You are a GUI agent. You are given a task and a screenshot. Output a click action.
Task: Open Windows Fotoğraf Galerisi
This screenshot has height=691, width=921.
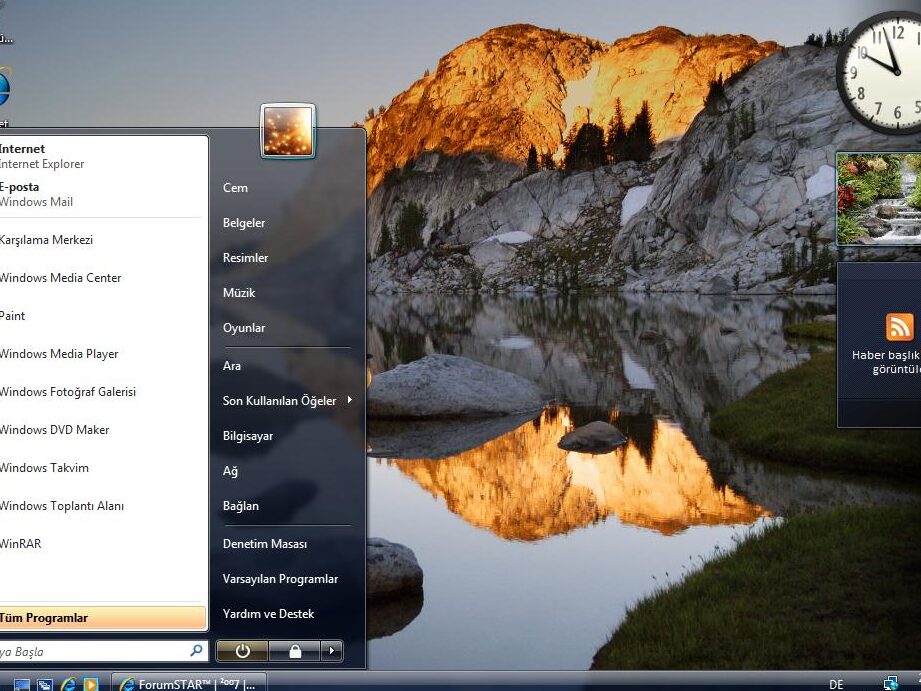[x=68, y=392]
